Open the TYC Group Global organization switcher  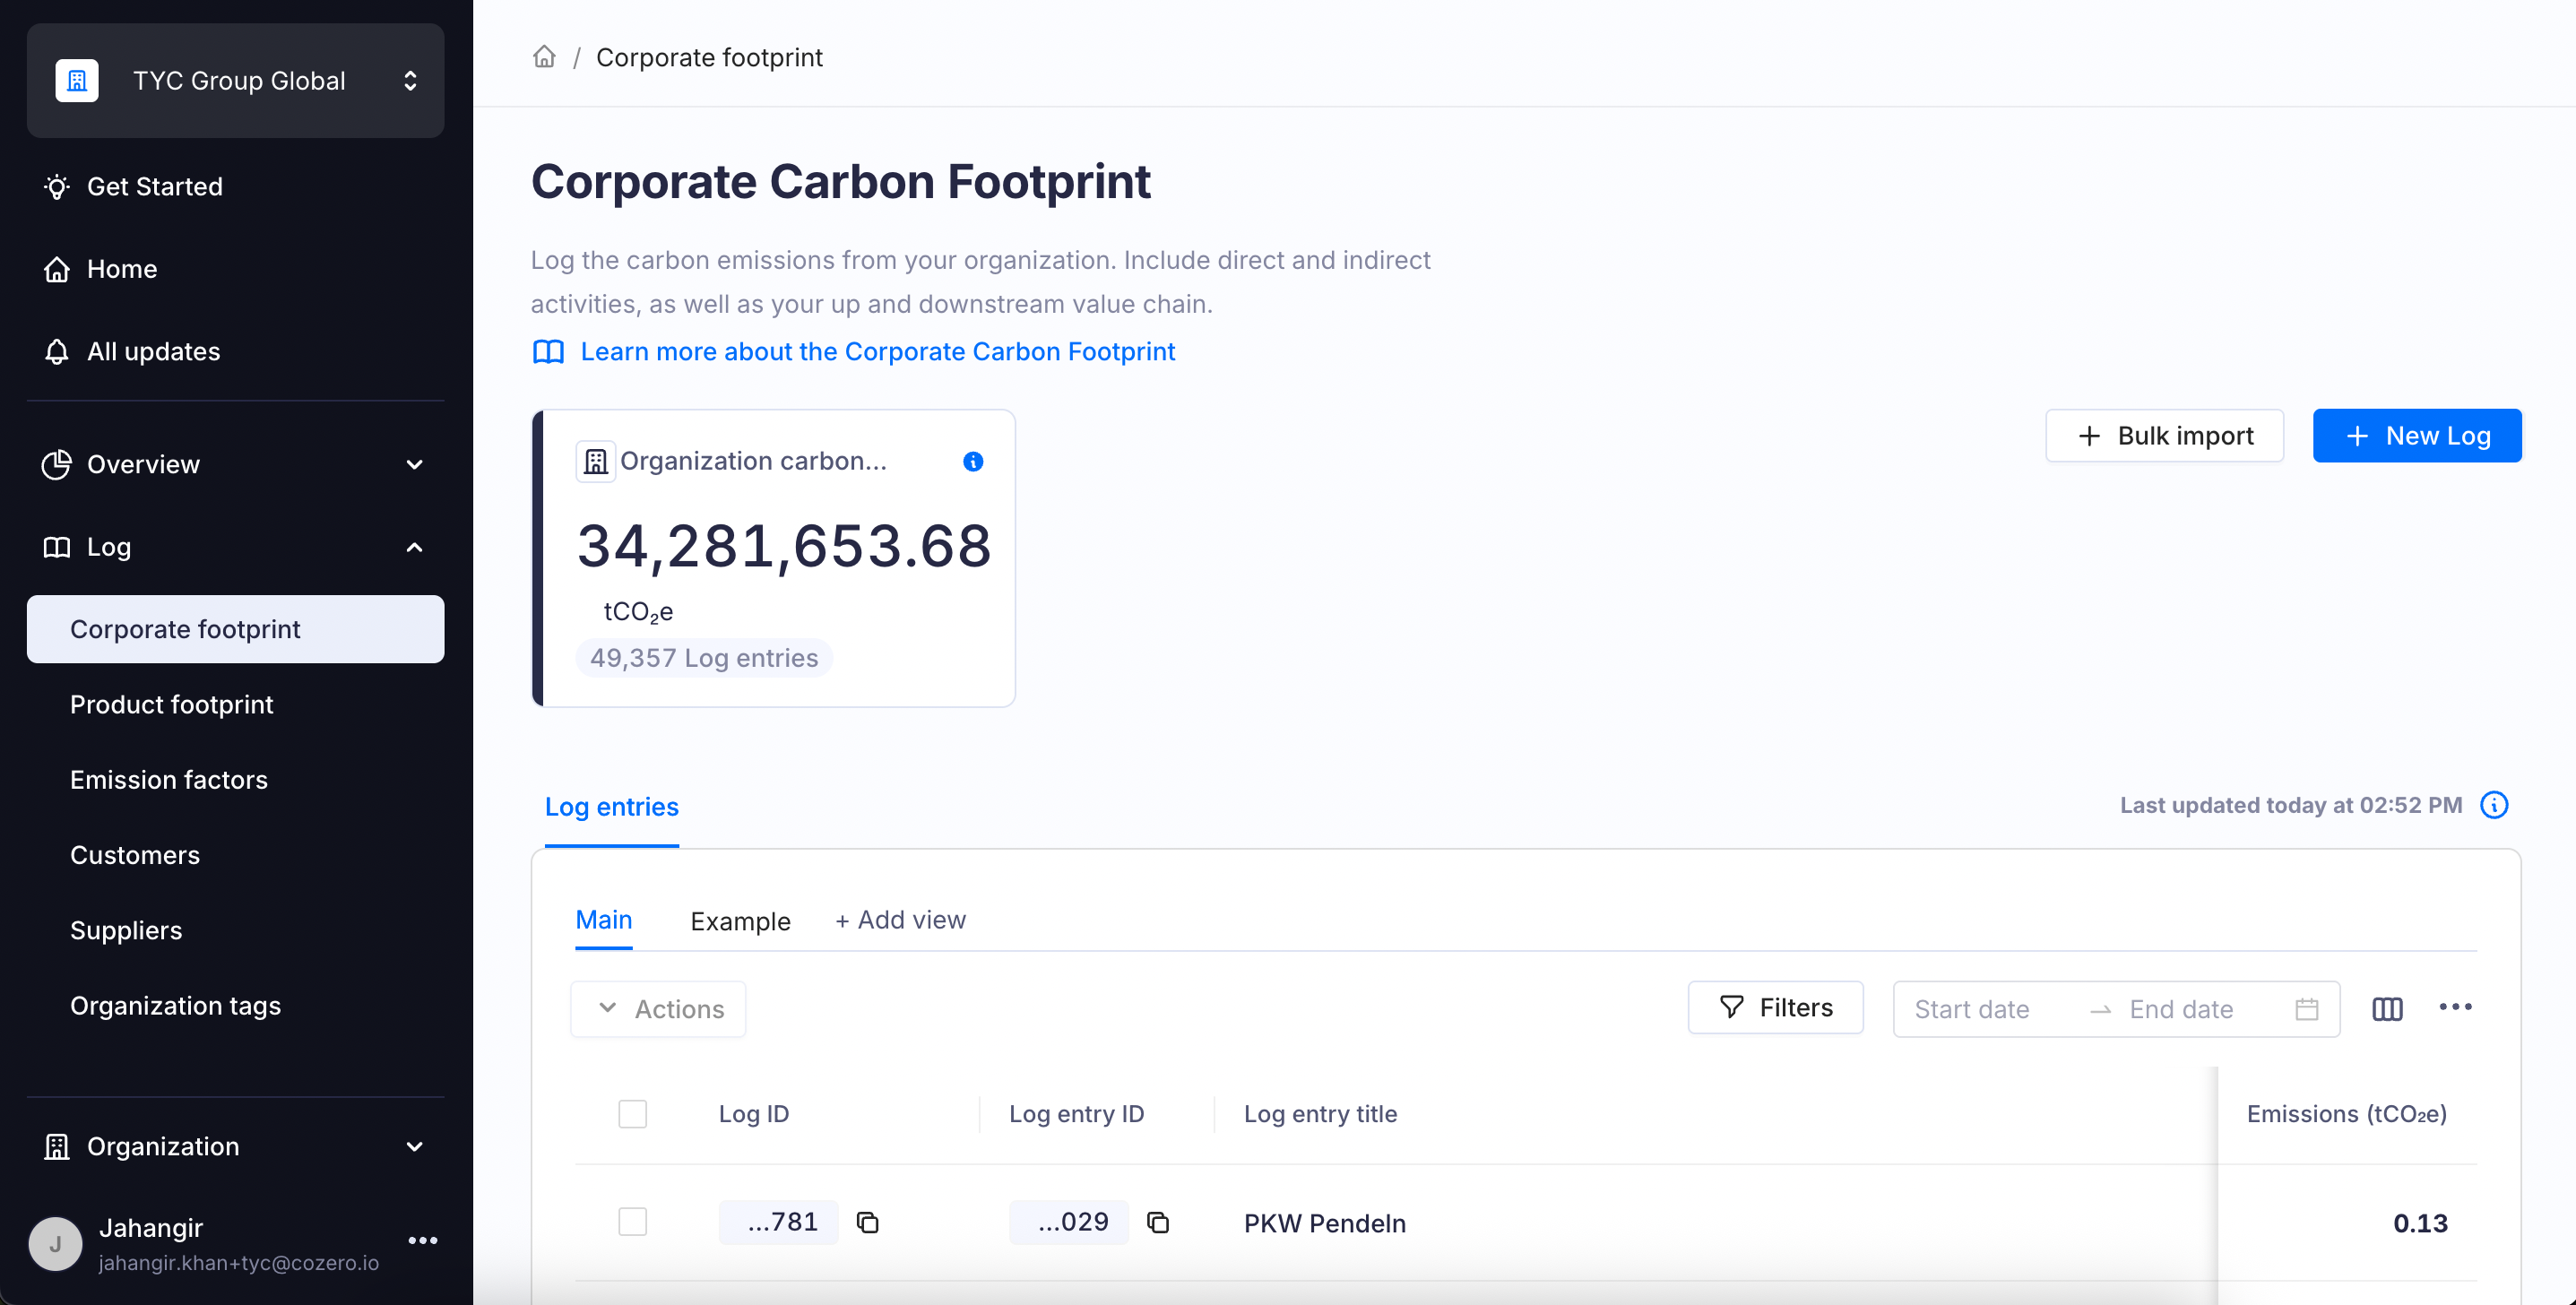click(x=235, y=80)
